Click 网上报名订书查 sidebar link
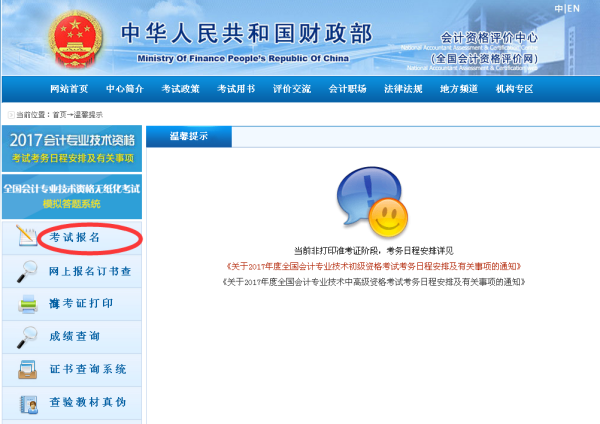 [x=90, y=271]
